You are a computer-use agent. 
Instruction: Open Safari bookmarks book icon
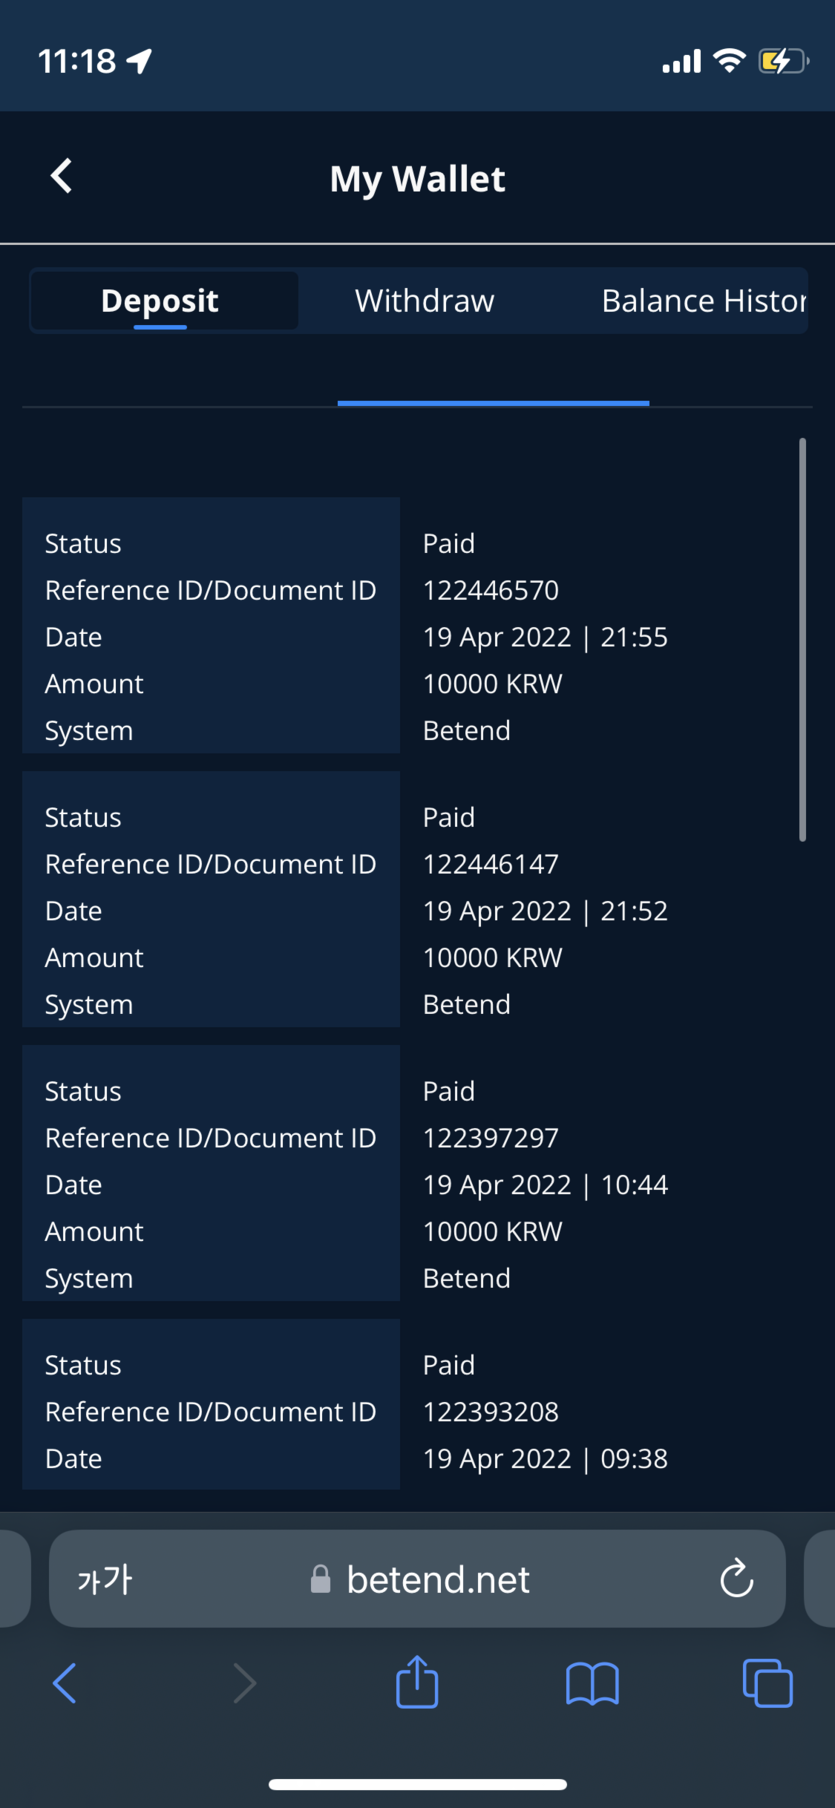[x=592, y=1683]
